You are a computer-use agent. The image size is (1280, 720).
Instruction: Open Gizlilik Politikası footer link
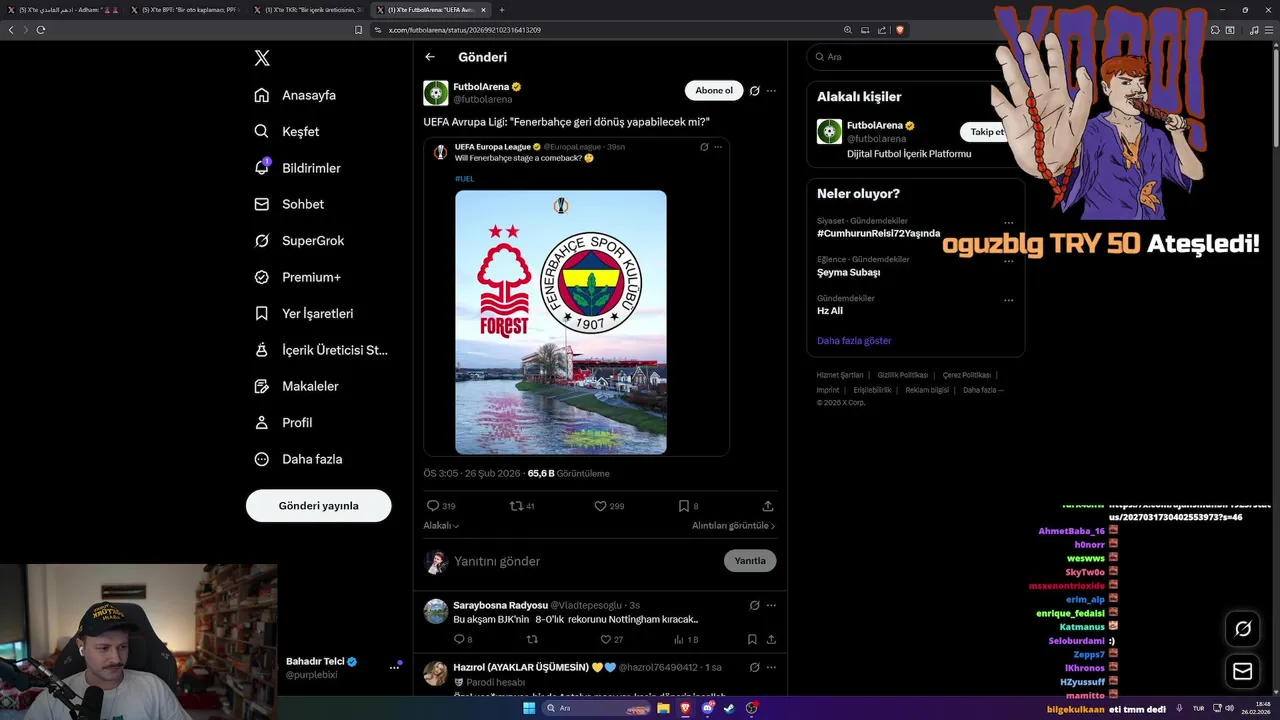[902, 375]
